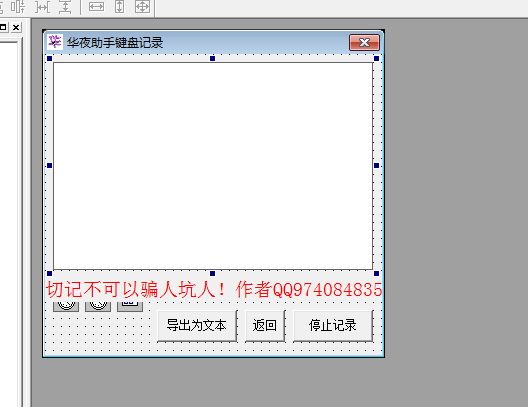Click the left panel restore/float button
This screenshot has width=528, height=407.
[x=3, y=27]
